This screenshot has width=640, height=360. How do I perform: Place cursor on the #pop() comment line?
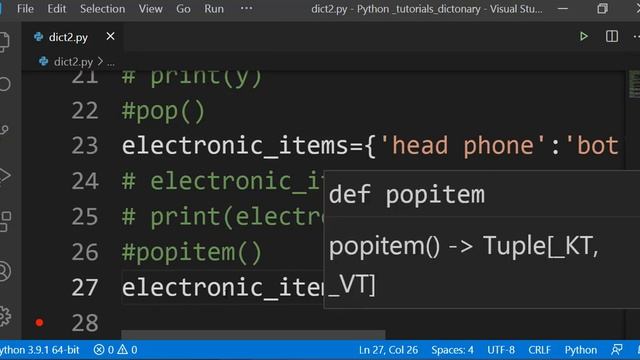[x=163, y=111]
